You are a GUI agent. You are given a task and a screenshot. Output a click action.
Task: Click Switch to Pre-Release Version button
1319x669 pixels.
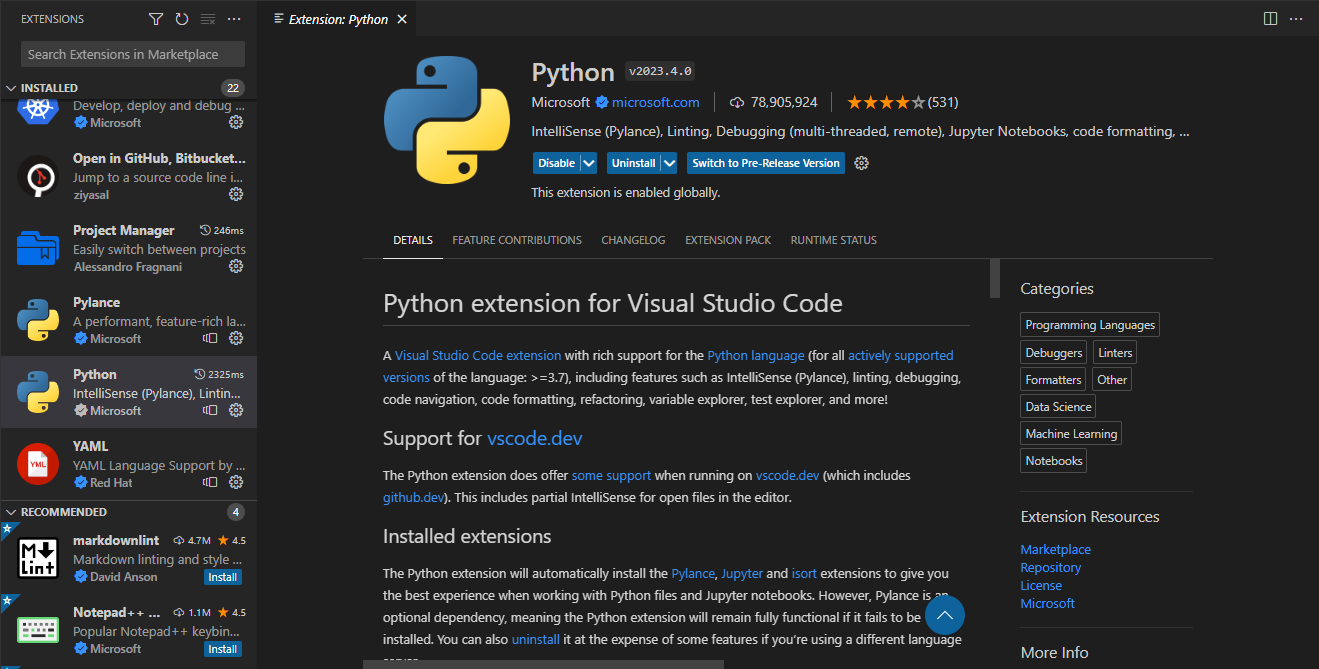(766, 163)
